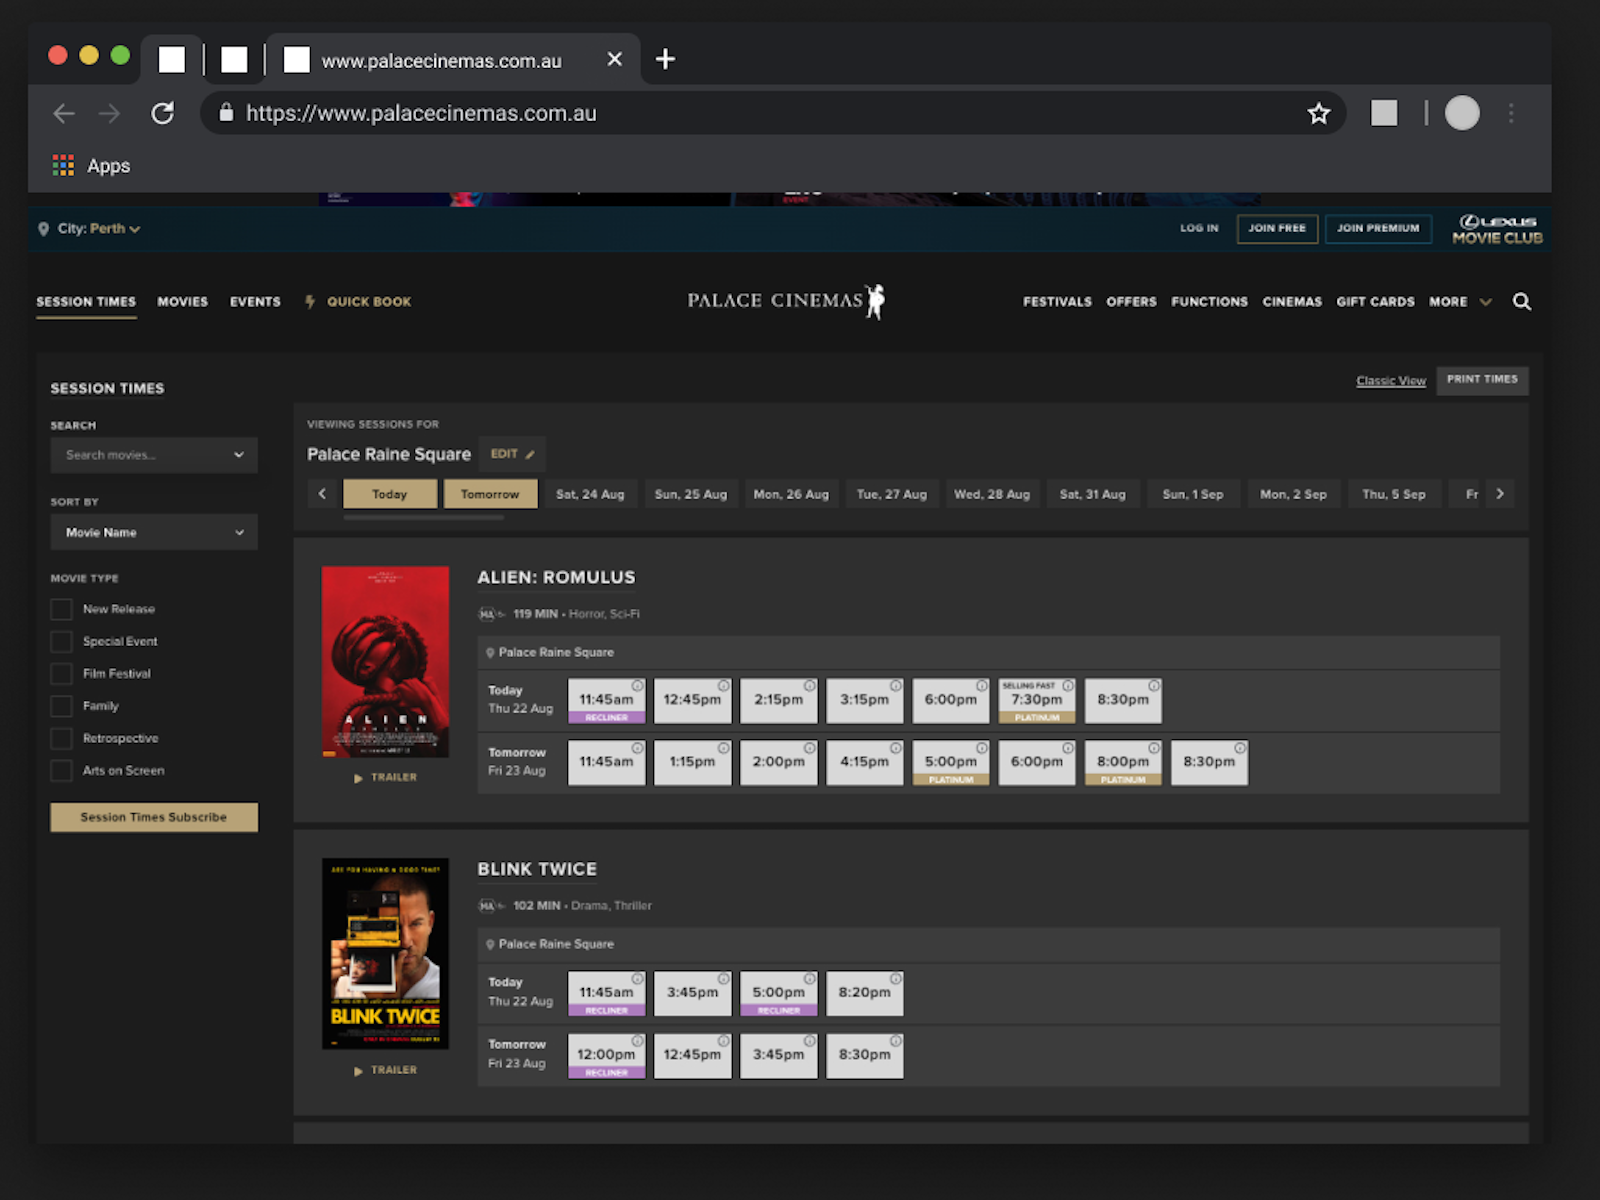Book the Alien: Romulus 7:30pm Platinum session today
The width and height of the screenshot is (1600, 1200).
pyautogui.click(x=1037, y=700)
